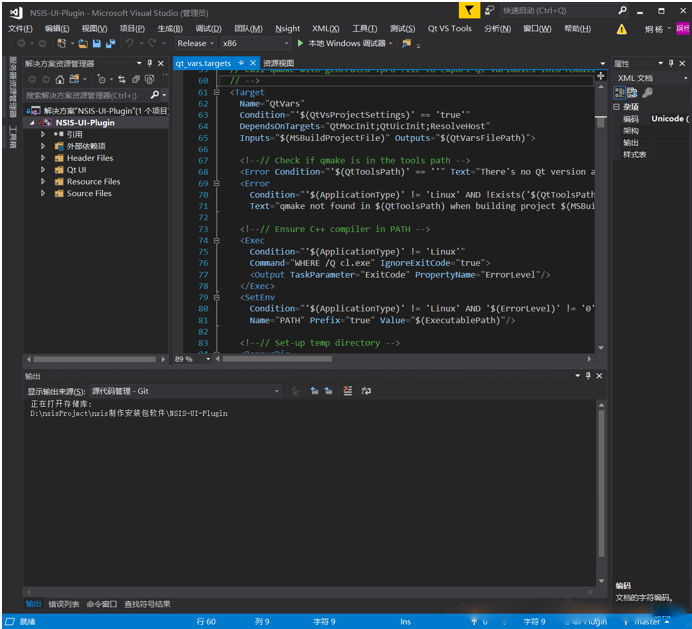Select the Qt UI folder in tree
This screenshot has width=692, height=629.
pos(76,170)
